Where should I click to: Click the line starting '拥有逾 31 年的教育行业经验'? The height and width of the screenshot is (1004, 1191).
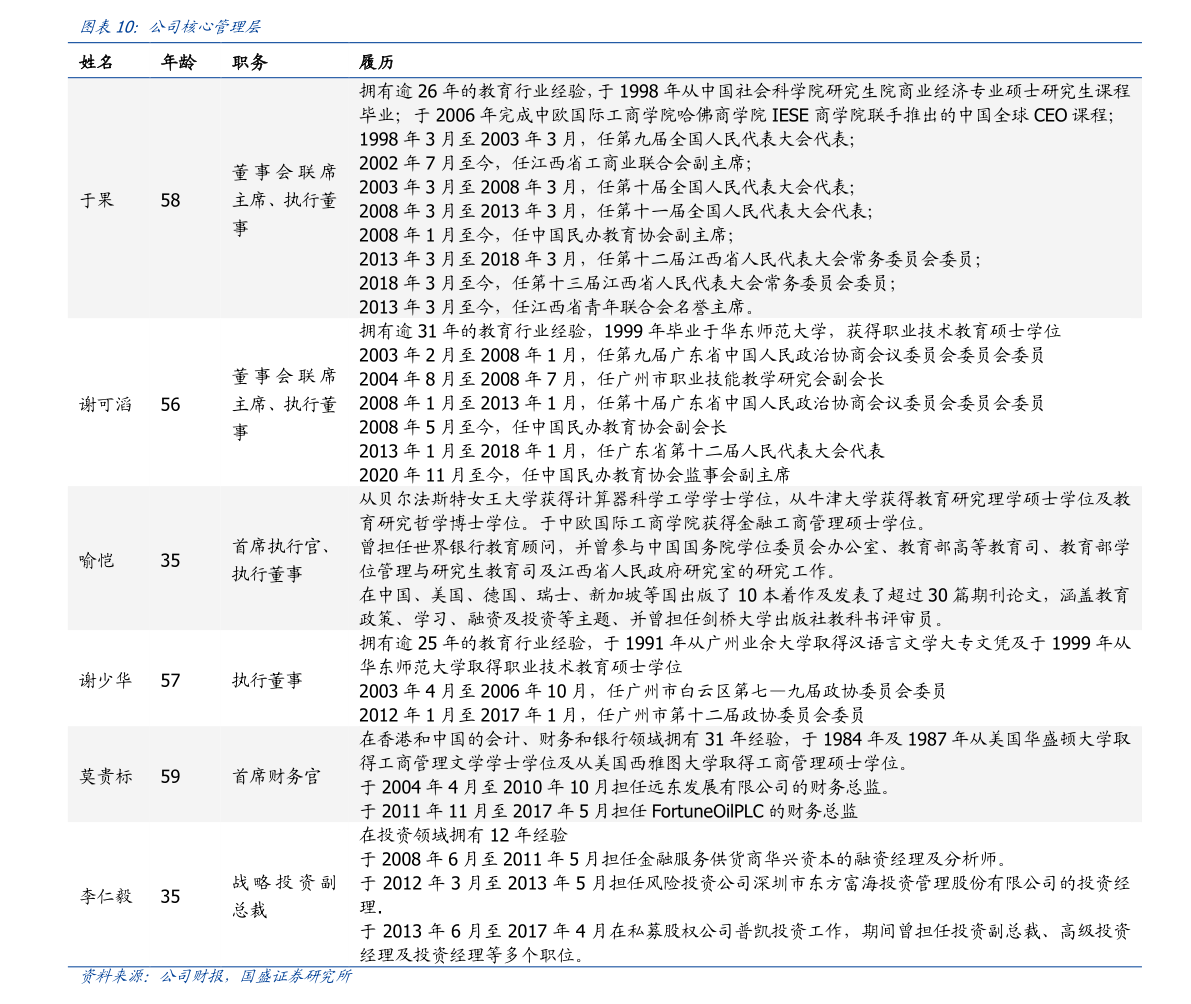710,331
